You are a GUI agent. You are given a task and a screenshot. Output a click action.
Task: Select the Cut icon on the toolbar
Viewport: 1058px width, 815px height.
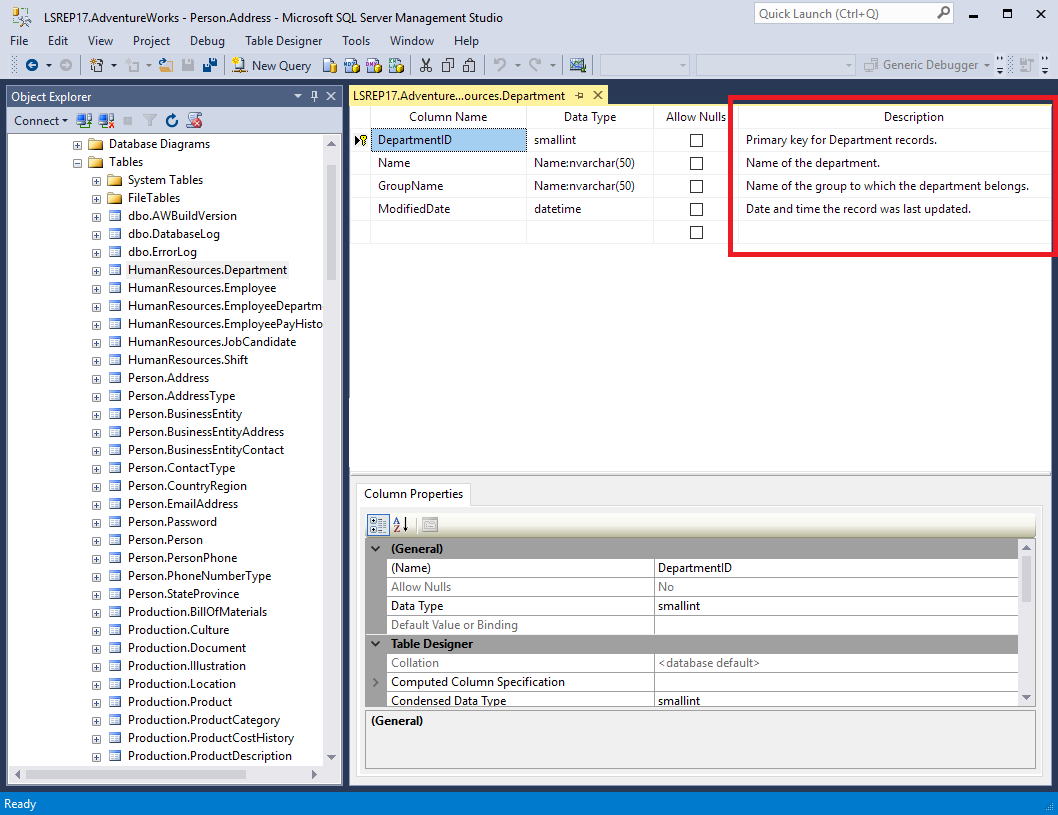424,64
